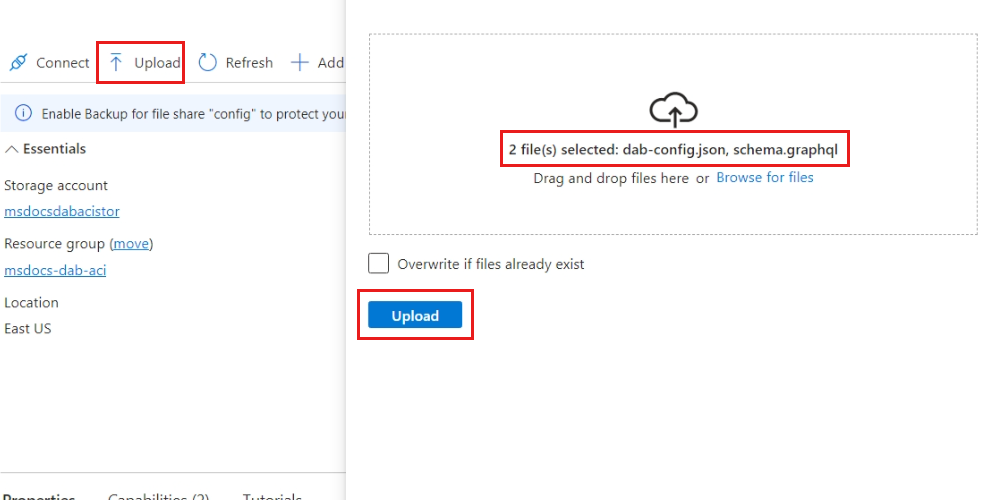The height and width of the screenshot is (500, 1000).
Task: Click the Storage account label
Action: point(56,185)
